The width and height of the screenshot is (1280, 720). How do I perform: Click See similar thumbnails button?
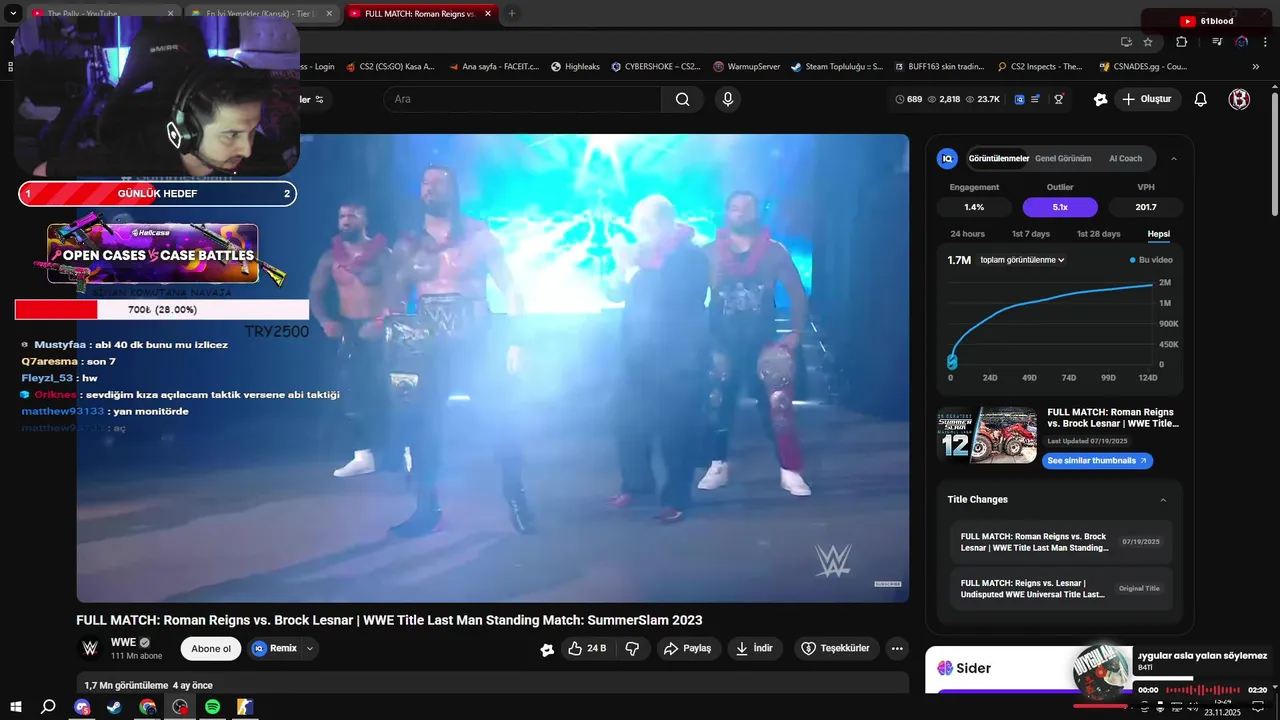coord(1097,461)
